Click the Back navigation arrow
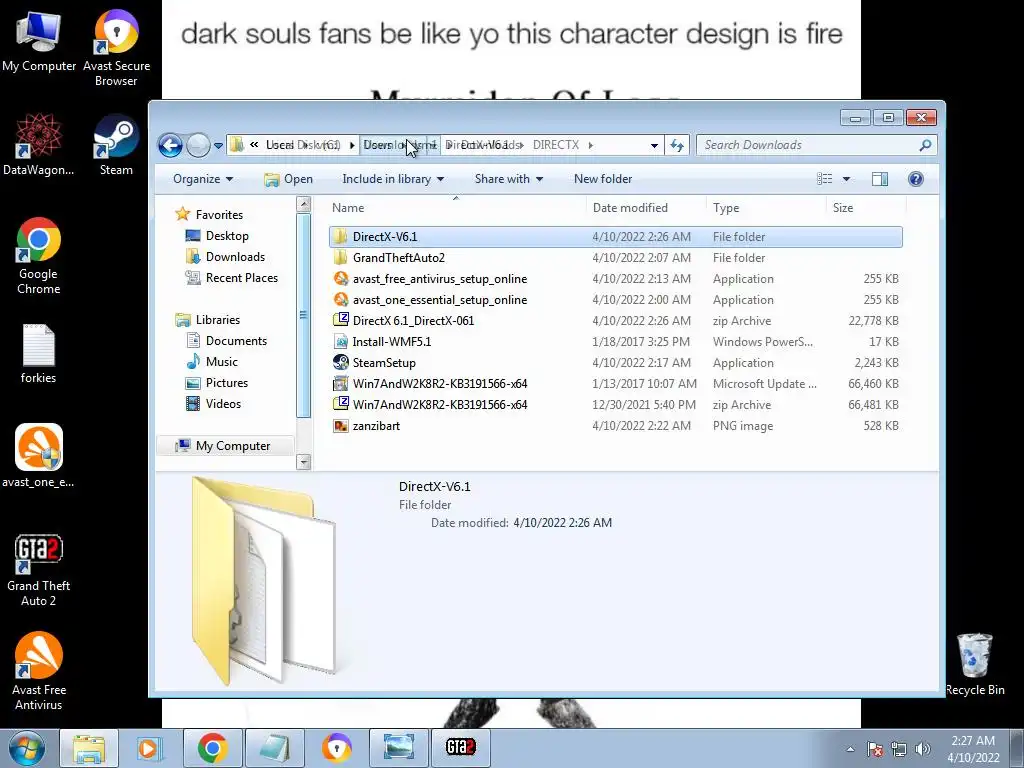1024x768 pixels. [x=170, y=145]
